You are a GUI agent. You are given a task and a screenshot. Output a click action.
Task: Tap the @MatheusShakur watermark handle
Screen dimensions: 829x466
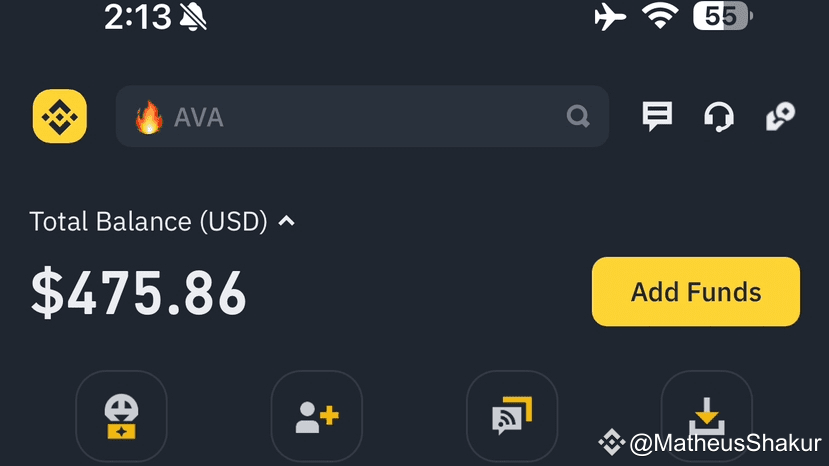[725, 443]
